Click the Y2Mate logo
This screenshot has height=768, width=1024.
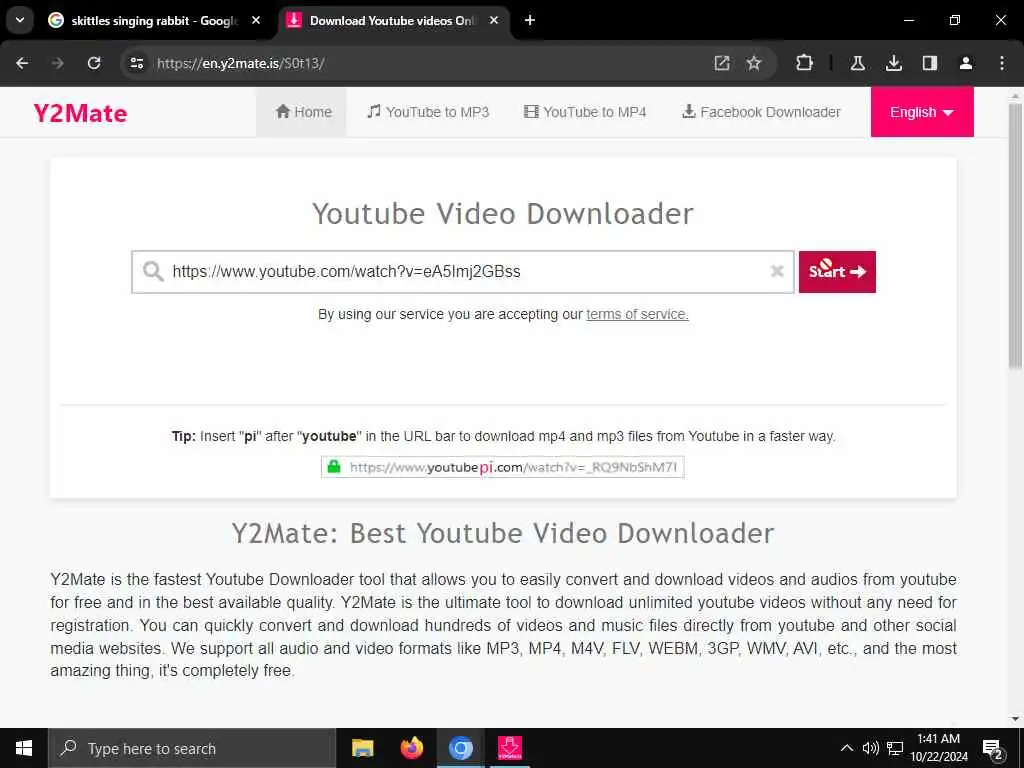tap(80, 113)
